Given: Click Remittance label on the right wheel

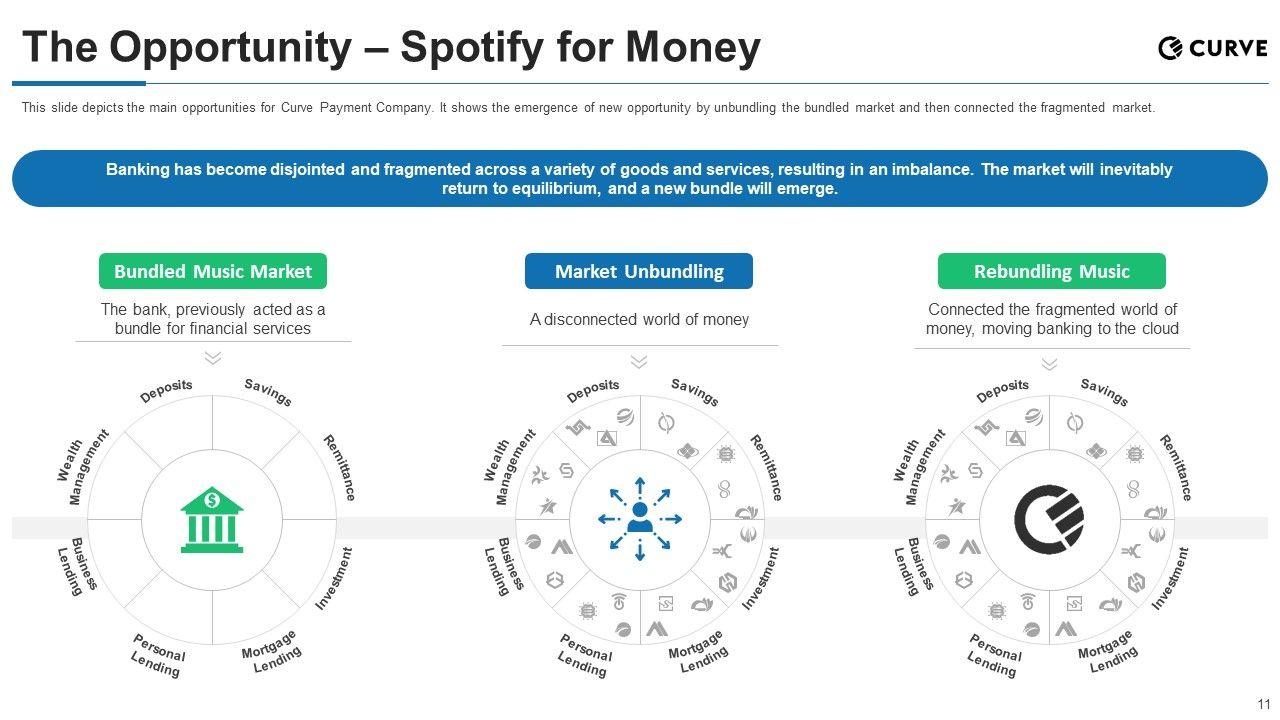Looking at the screenshot, I should click(1176, 467).
